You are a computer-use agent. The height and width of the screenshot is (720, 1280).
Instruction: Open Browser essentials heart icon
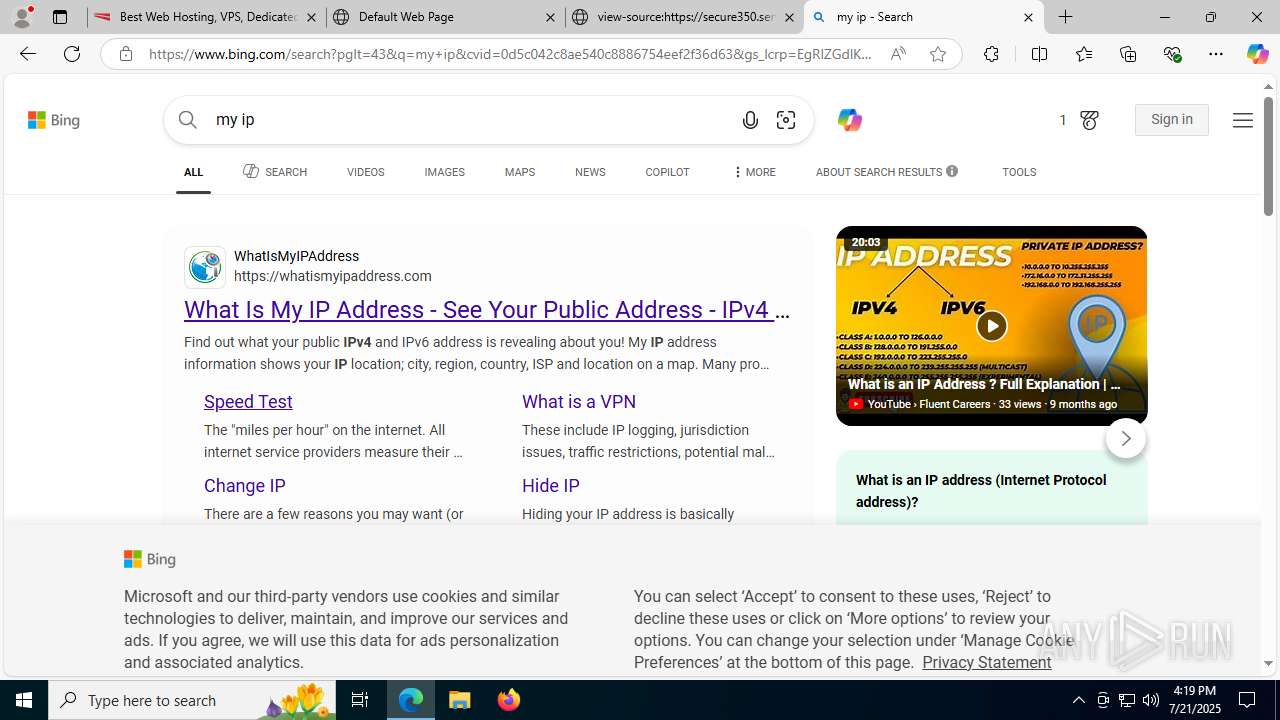click(1172, 54)
